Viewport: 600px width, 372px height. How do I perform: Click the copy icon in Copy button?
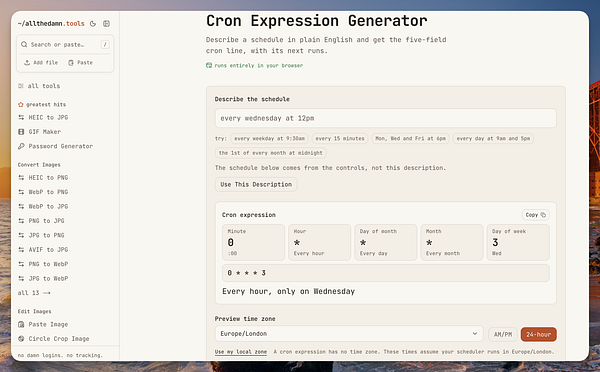click(543, 215)
